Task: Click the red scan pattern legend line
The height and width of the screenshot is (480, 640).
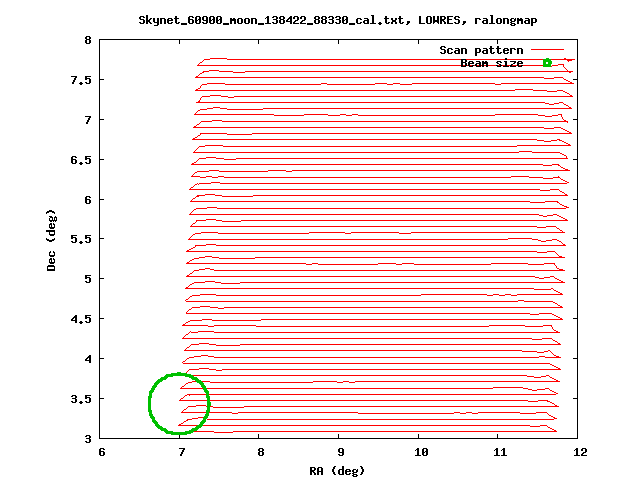Action: tap(547, 50)
